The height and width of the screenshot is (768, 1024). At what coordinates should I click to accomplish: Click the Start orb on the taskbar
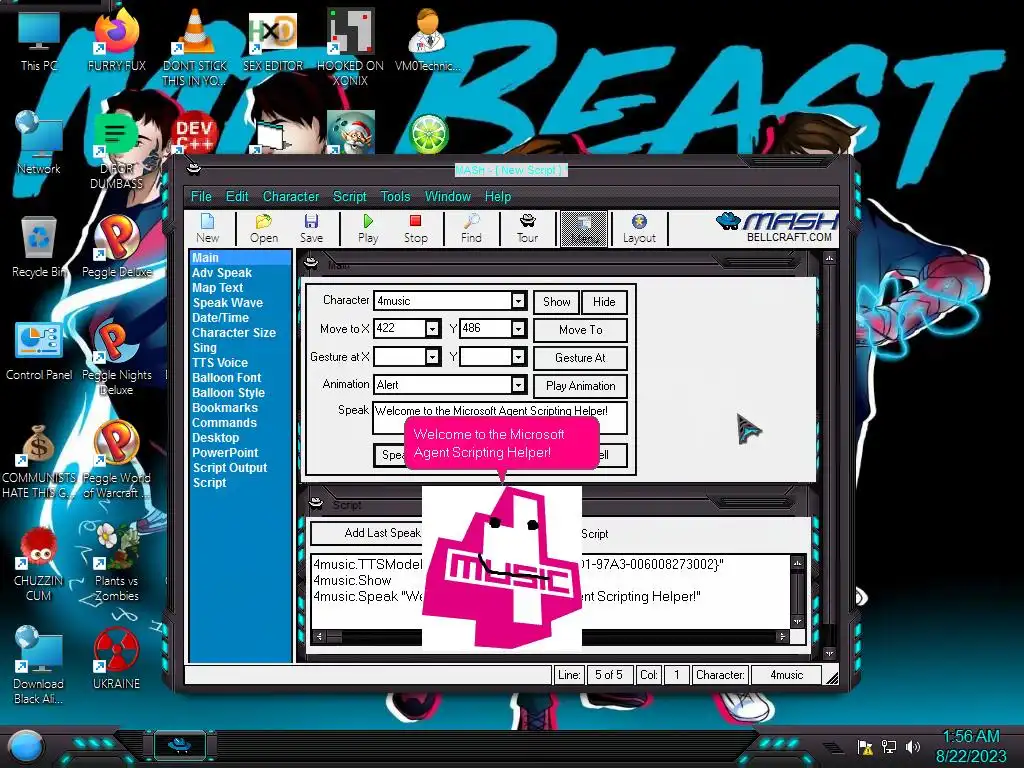(25, 747)
